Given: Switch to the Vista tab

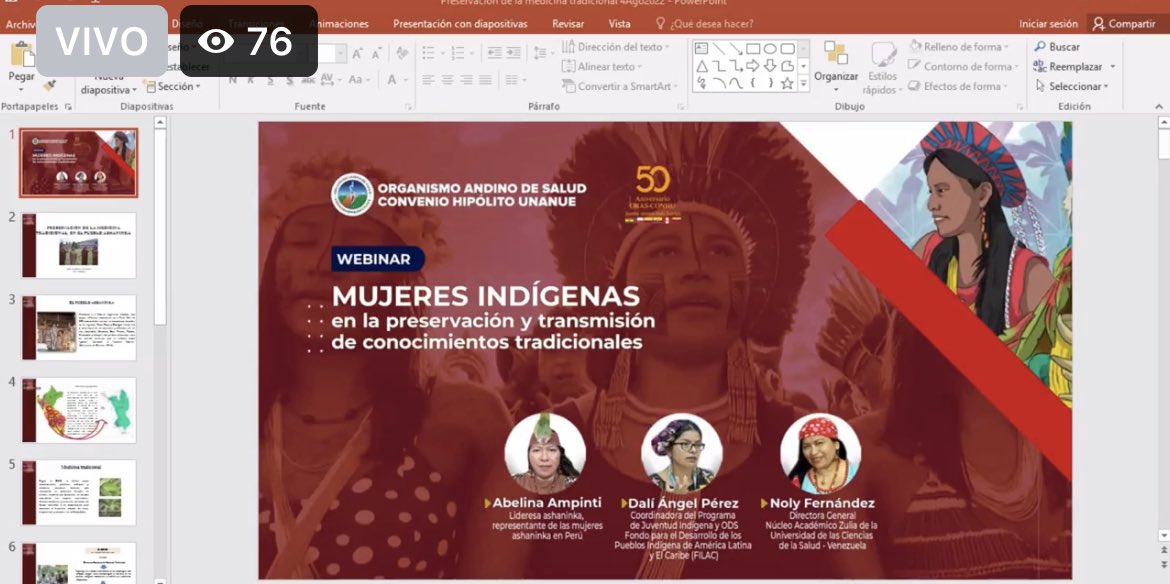Looking at the screenshot, I should (619, 24).
